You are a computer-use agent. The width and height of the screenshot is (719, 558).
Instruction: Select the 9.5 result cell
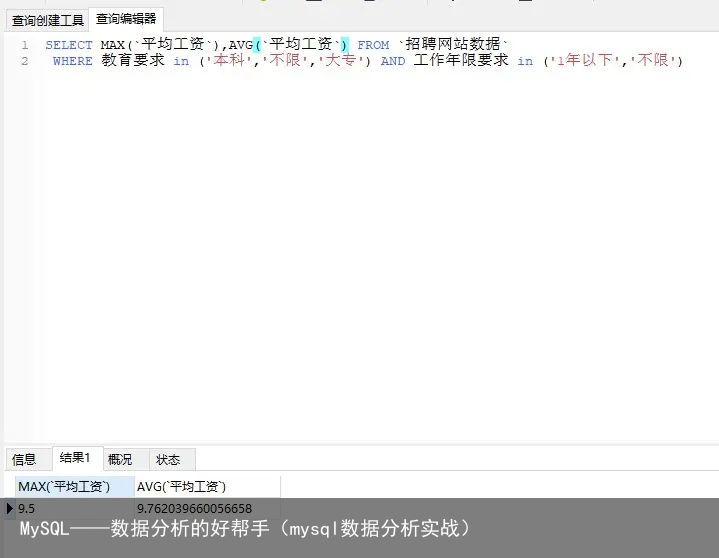pos(75,508)
